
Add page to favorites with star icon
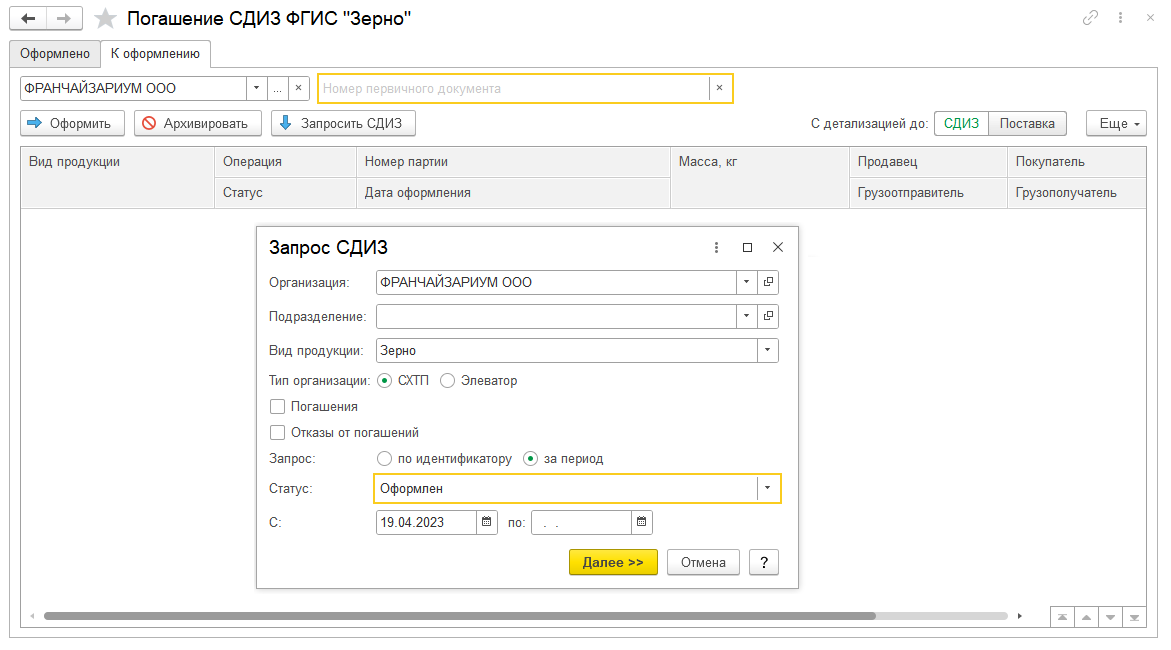click(105, 19)
